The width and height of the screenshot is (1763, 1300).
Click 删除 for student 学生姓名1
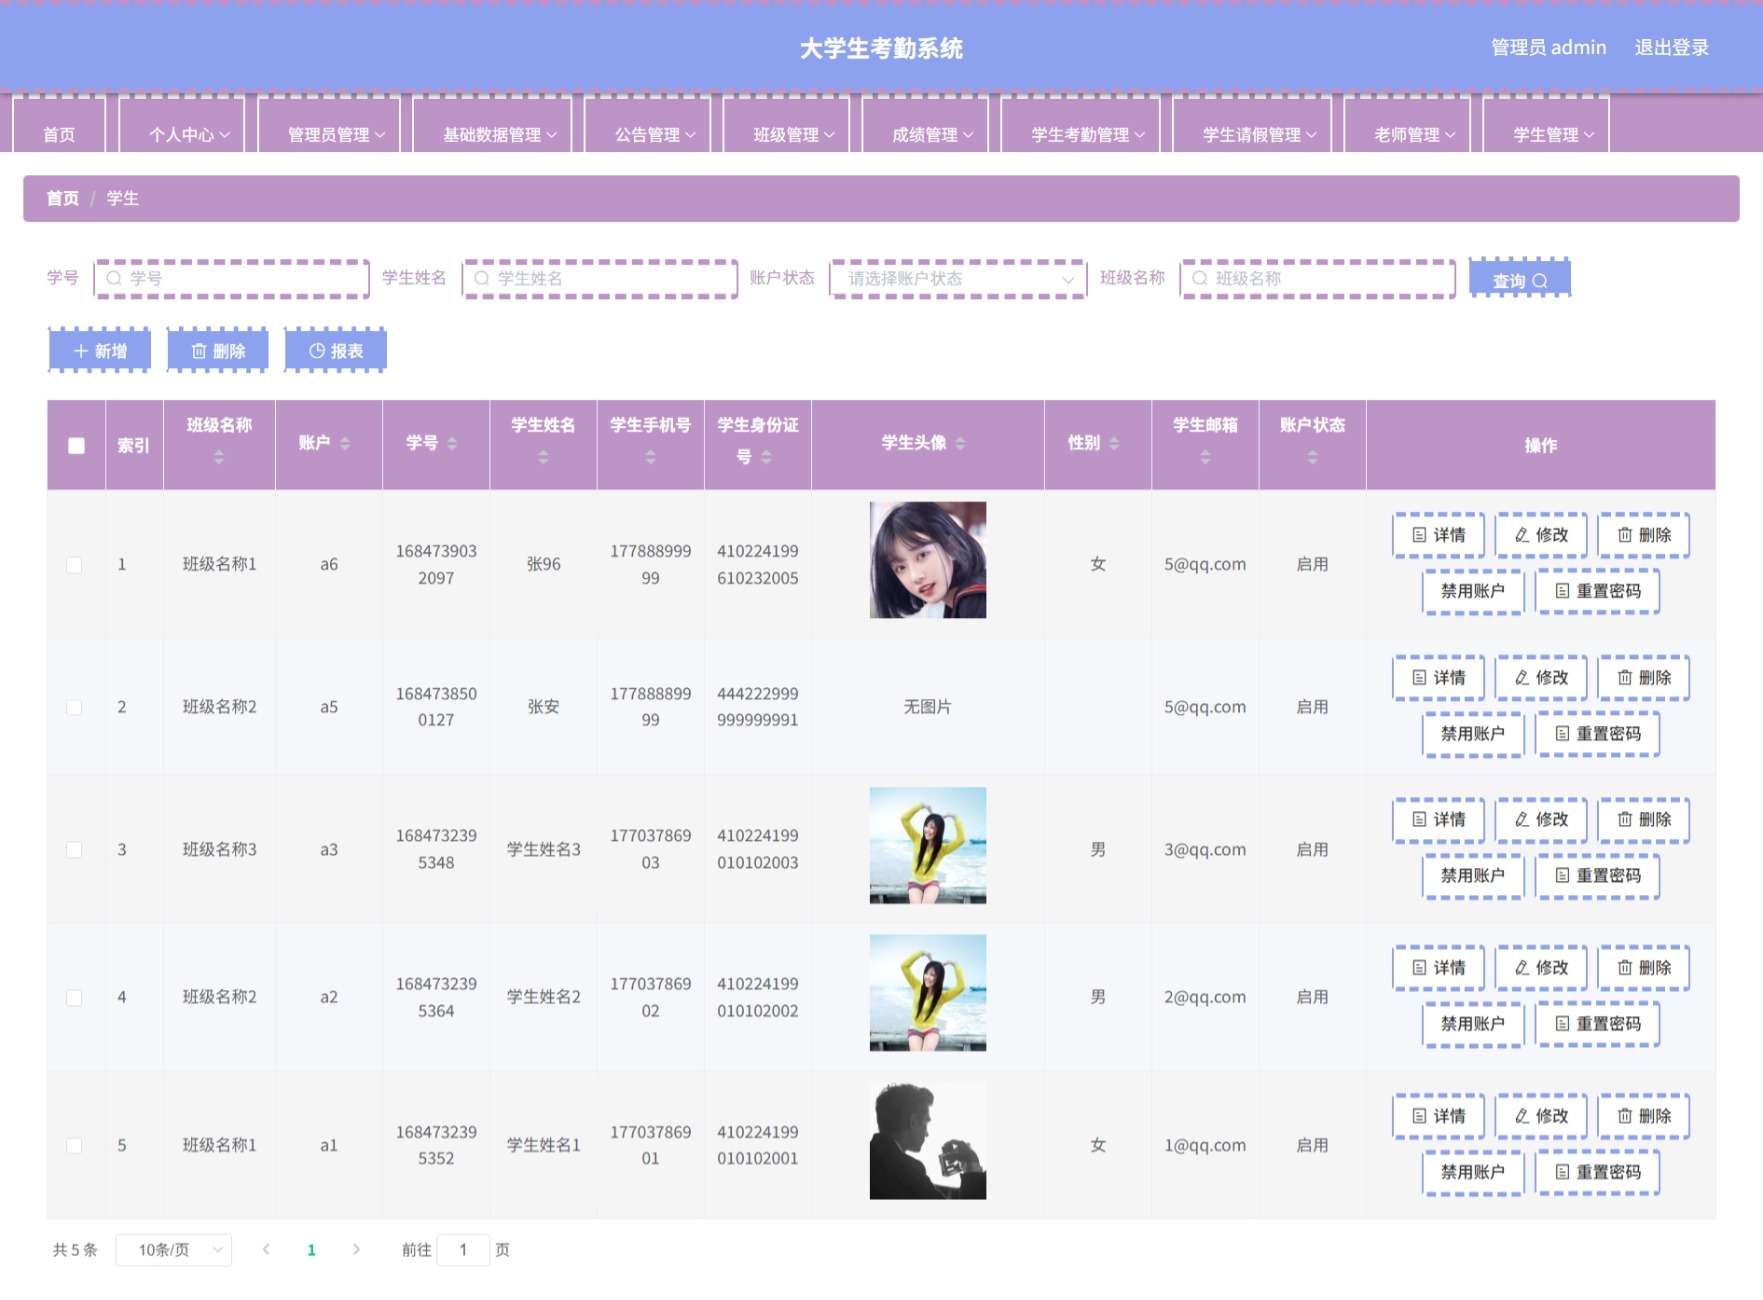click(1644, 1115)
